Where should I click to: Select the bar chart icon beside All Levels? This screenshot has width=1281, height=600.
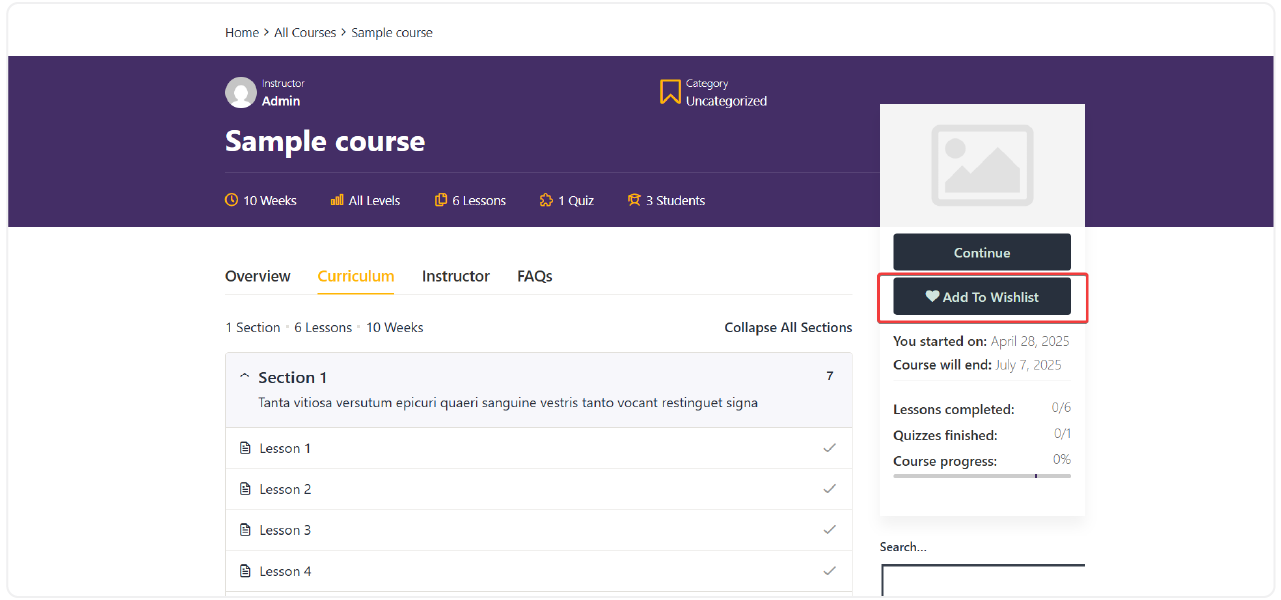(x=337, y=200)
